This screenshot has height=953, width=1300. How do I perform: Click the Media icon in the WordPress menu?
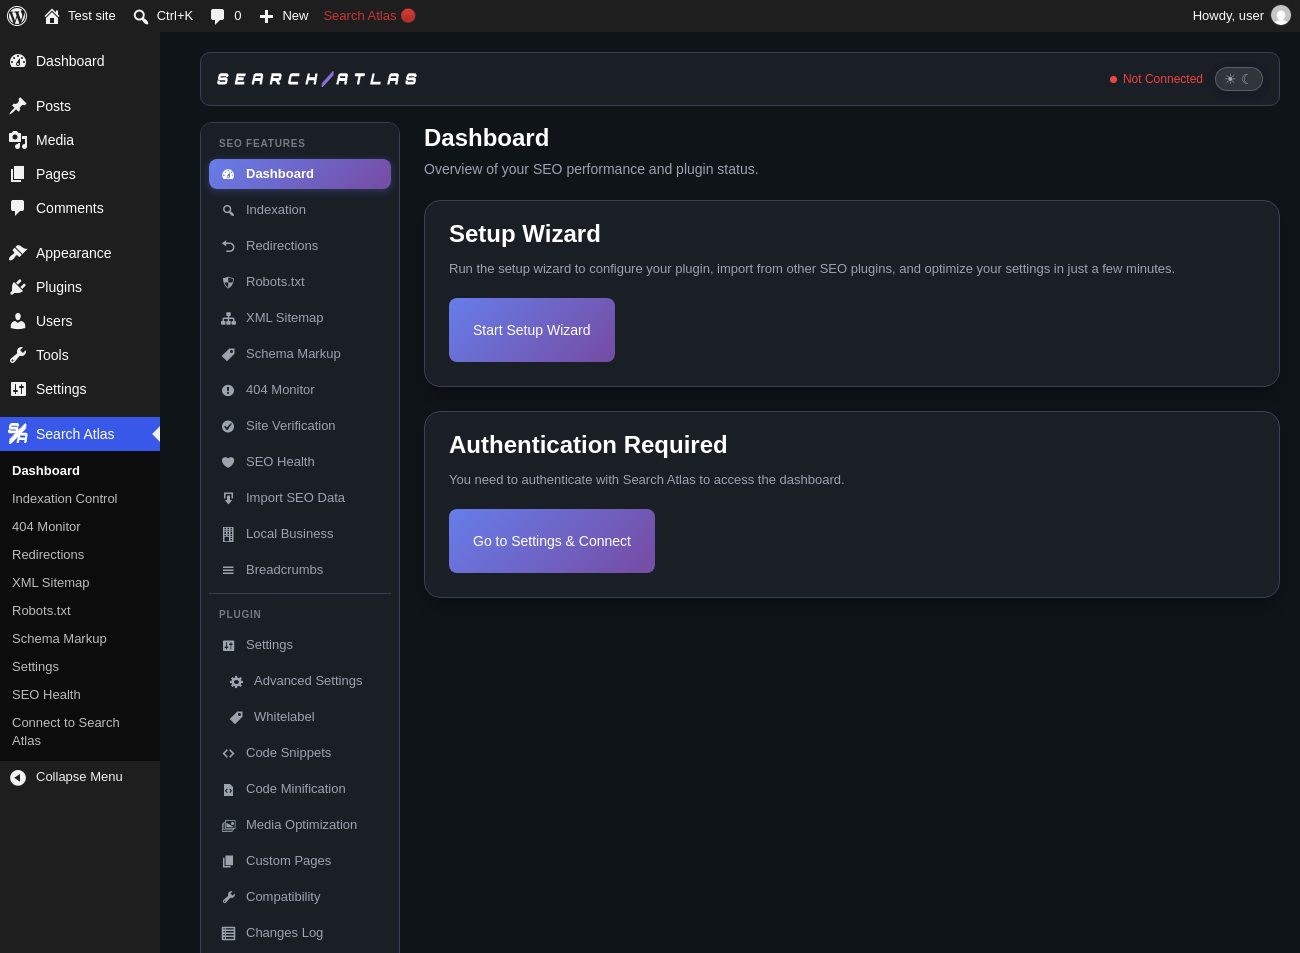(x=18, y=140)
